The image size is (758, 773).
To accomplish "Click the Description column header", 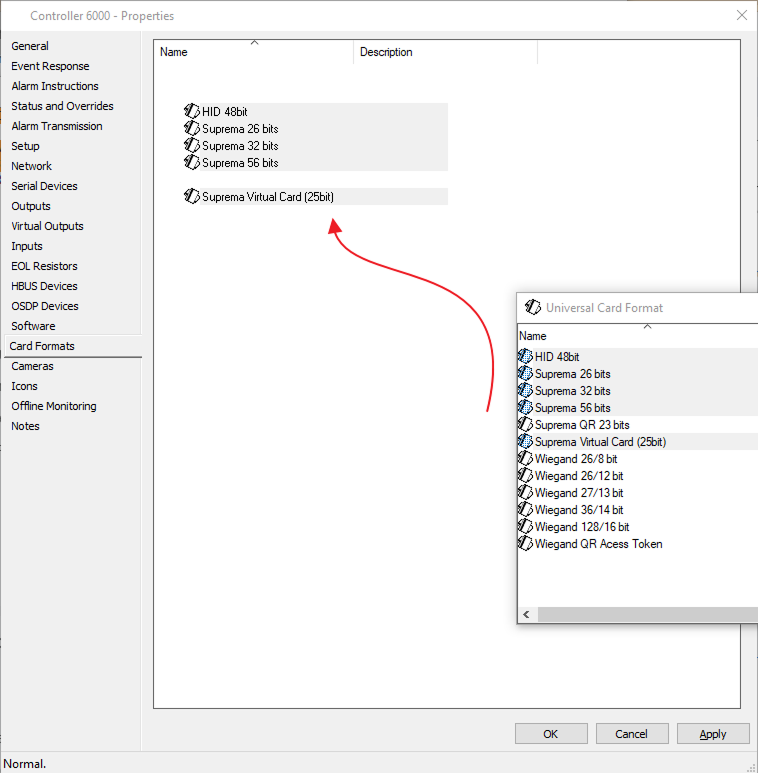I will click(x=445, y=52).
